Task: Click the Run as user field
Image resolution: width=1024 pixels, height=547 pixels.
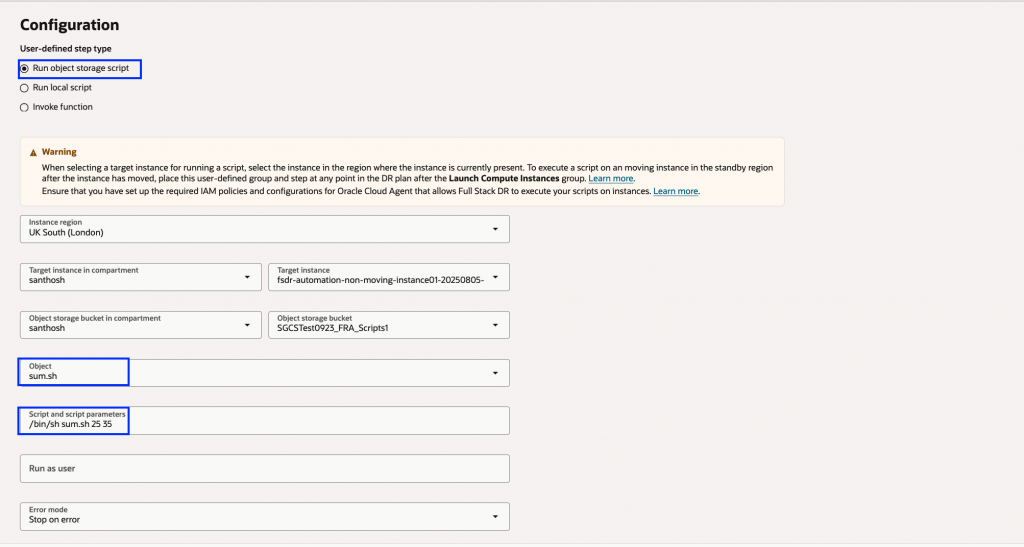Action: pos(264,468)
